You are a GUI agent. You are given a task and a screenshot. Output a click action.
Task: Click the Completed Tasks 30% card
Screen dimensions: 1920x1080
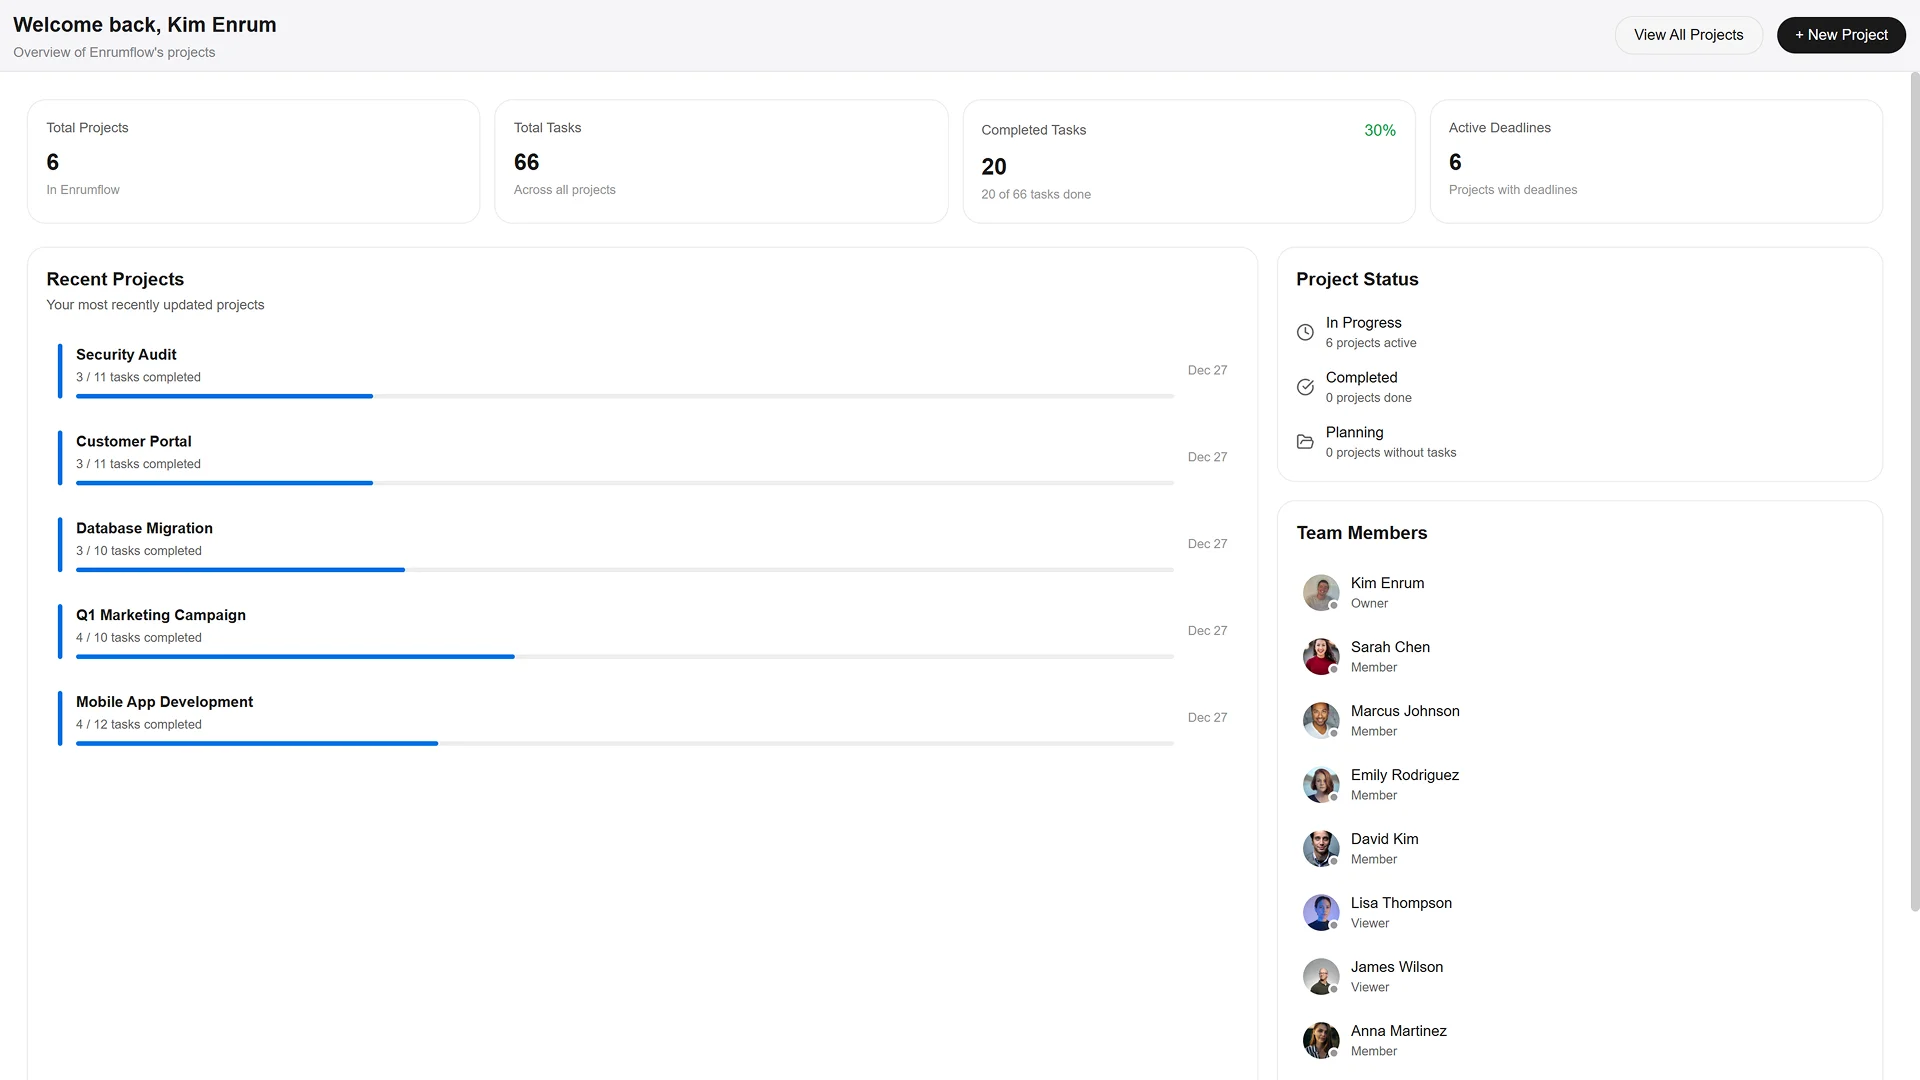click(1188, 161)
